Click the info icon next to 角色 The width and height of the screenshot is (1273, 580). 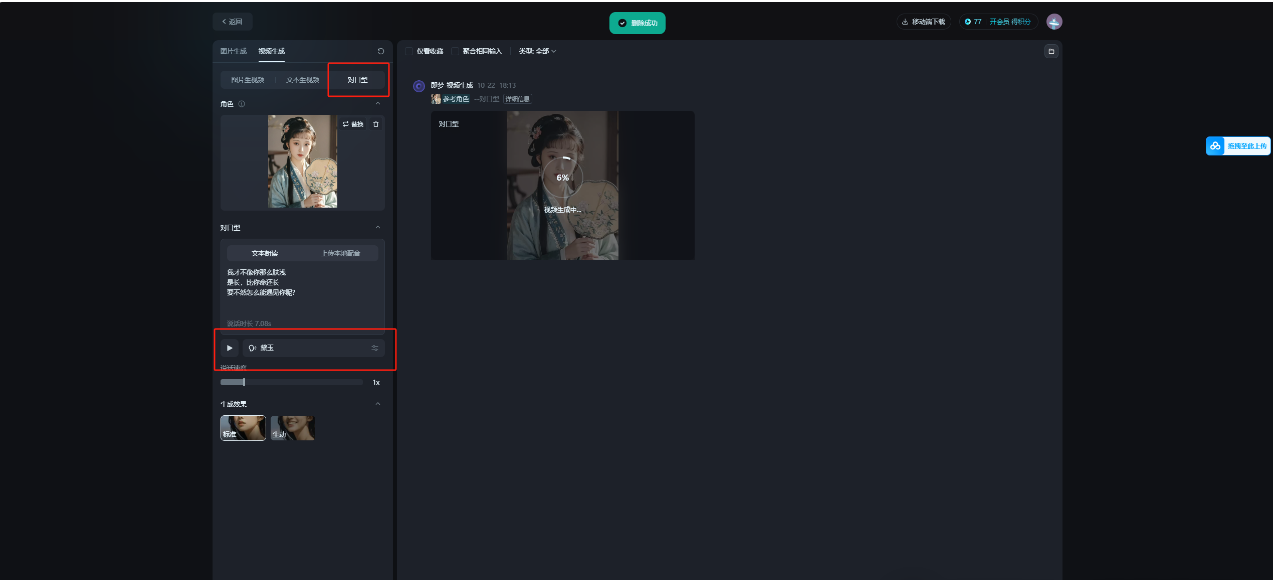tap(242, 104)
